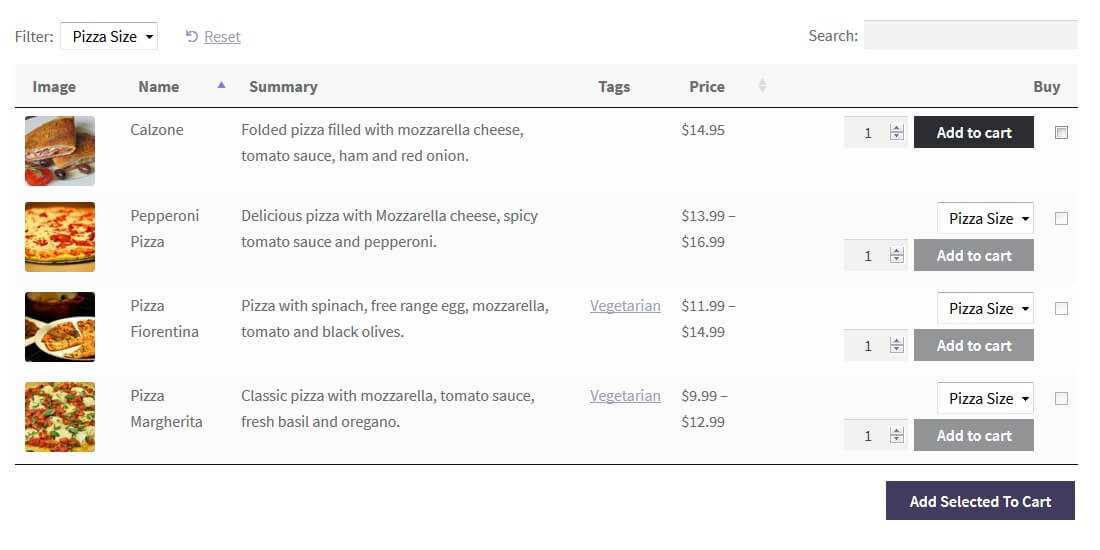1100x550 pixels.
Task: Choose a Pizza Size for Pepperoni Pizza
Action: click(x=985, y=219)
